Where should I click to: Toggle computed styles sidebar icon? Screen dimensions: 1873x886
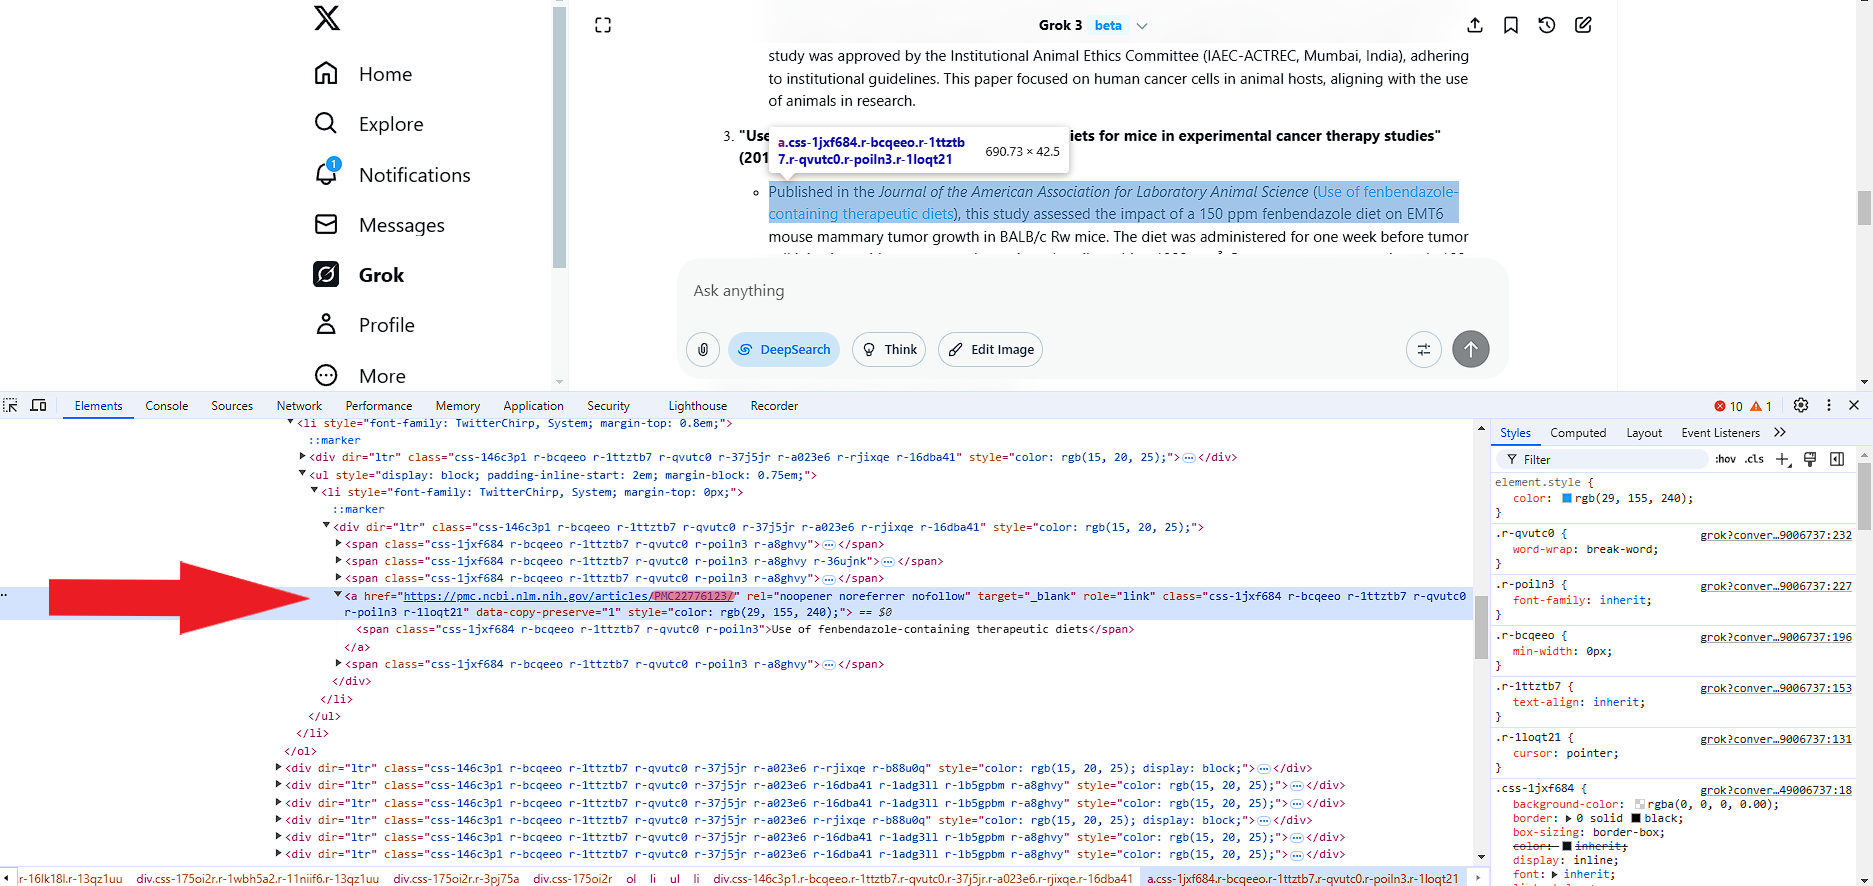pyautogui.click(x=1837, y=459)
